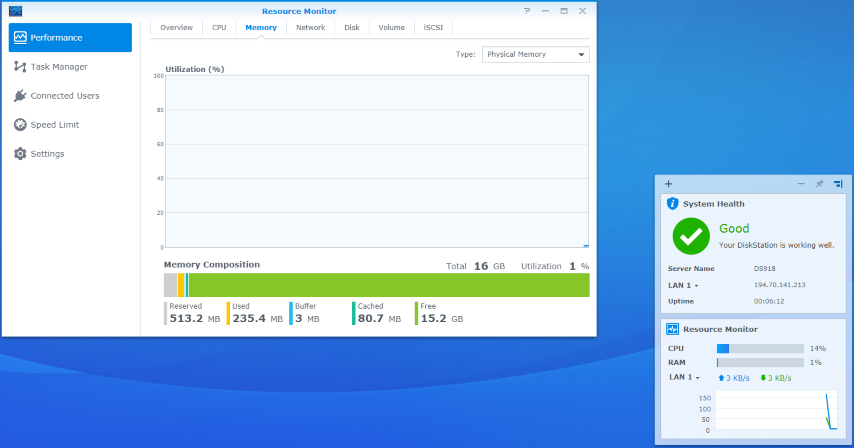Click the green Free segment of memory bar
Screen dimensions: 854x448
pyautogui.click(x=389, y=285)
